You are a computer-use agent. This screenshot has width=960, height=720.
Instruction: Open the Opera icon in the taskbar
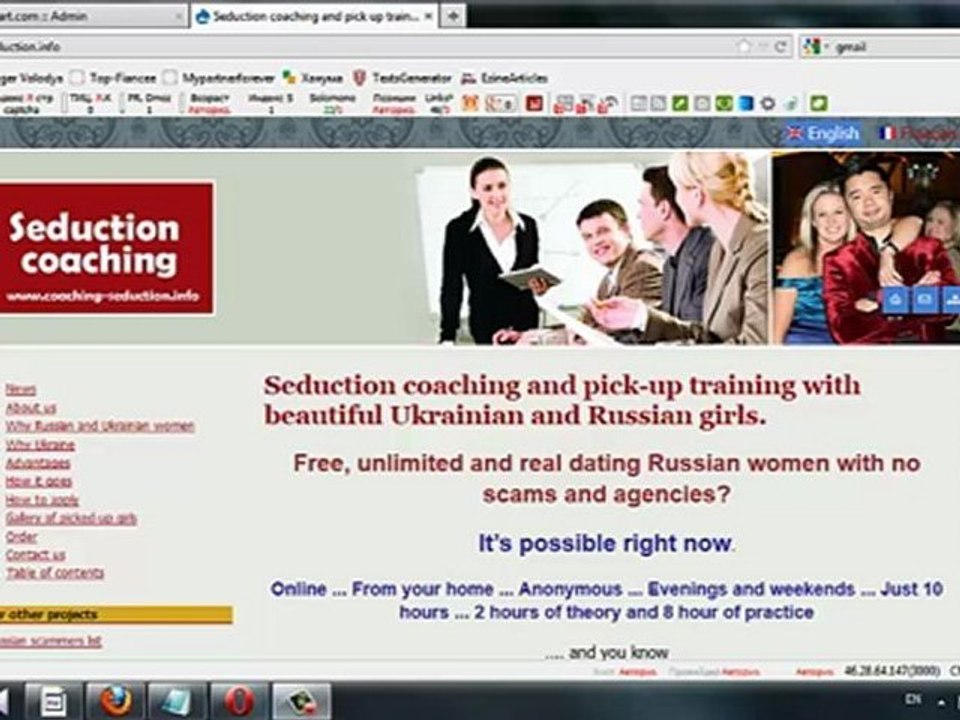(x=239, y=701)
